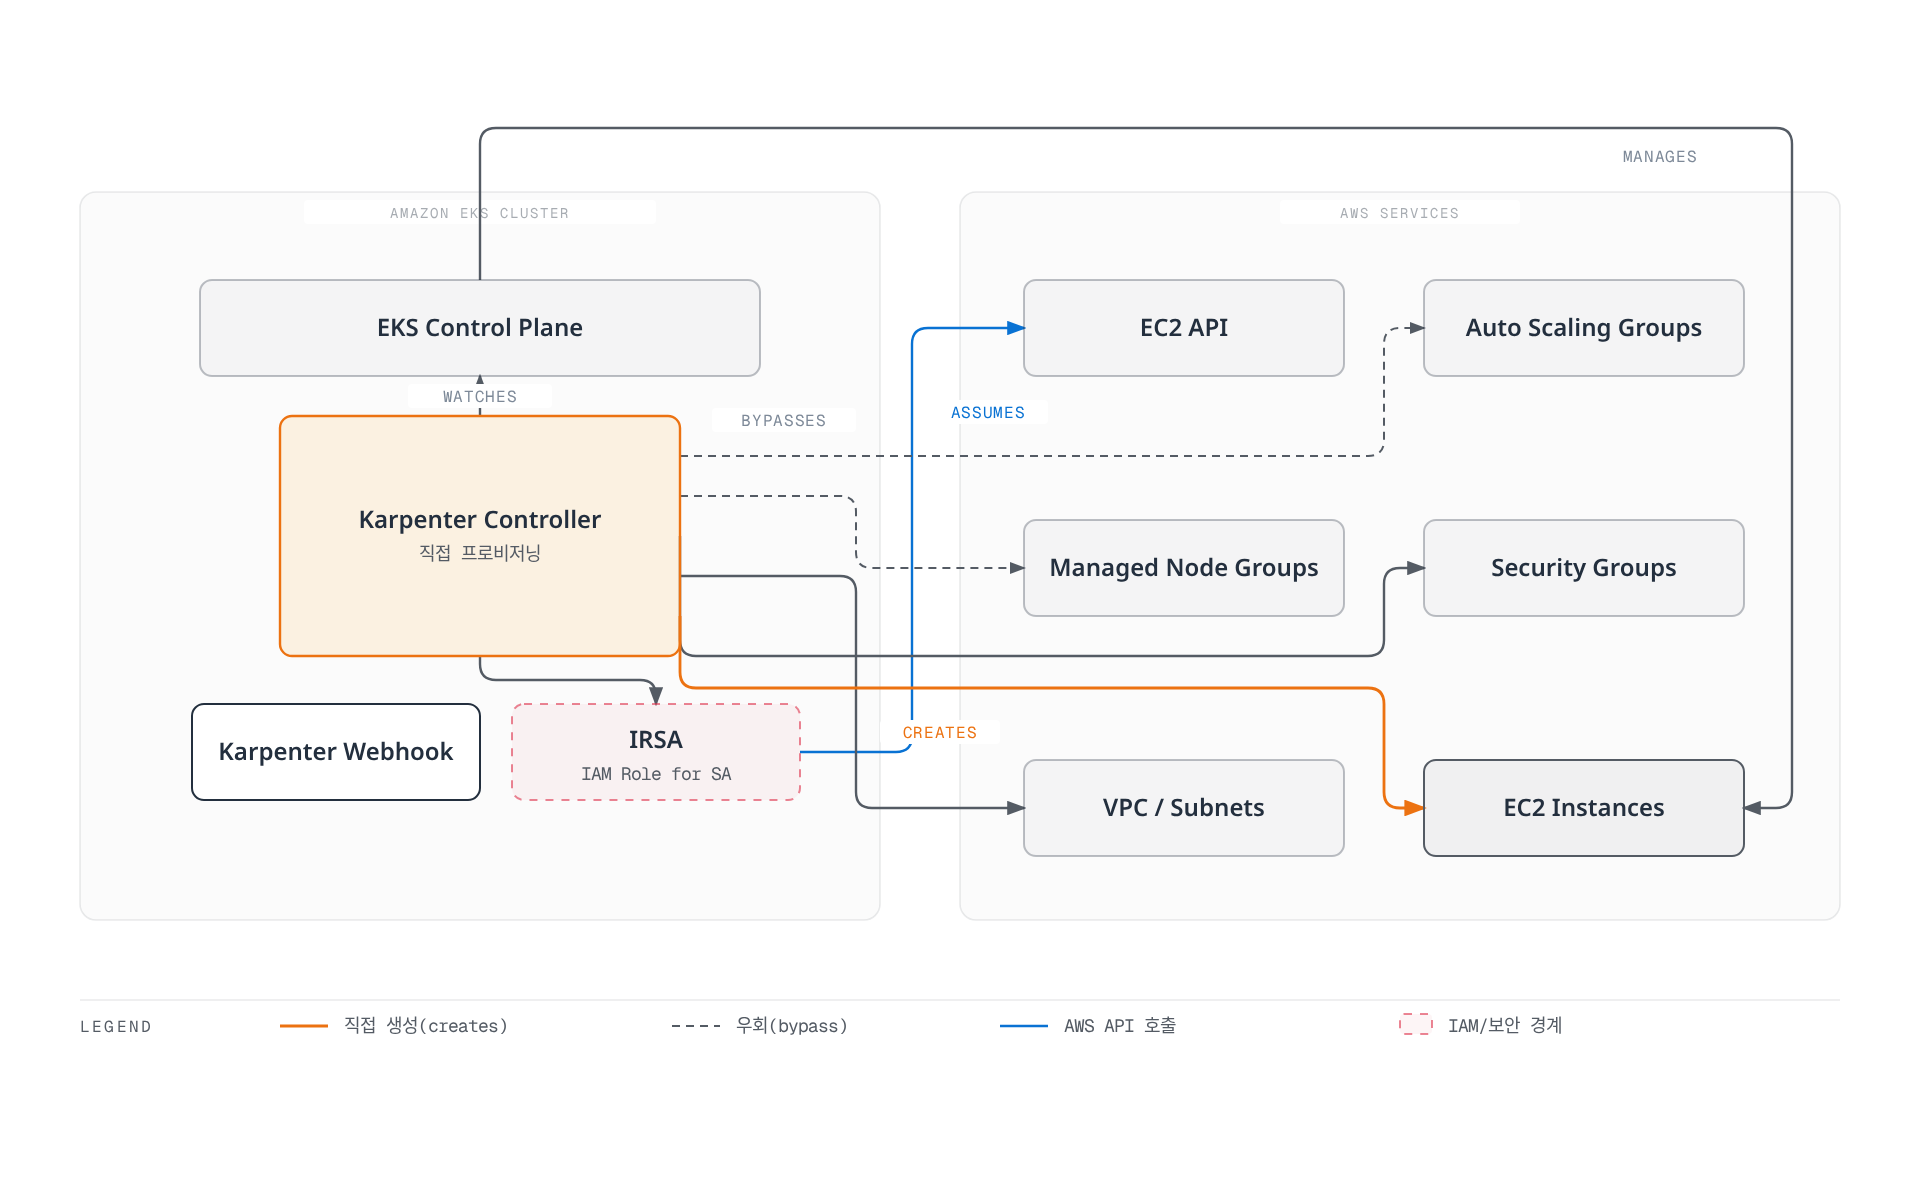1920x1200 pixels.
Task: Click the pink dashed IAM boundary legend swatch
Action: tap(1416, 1024)
